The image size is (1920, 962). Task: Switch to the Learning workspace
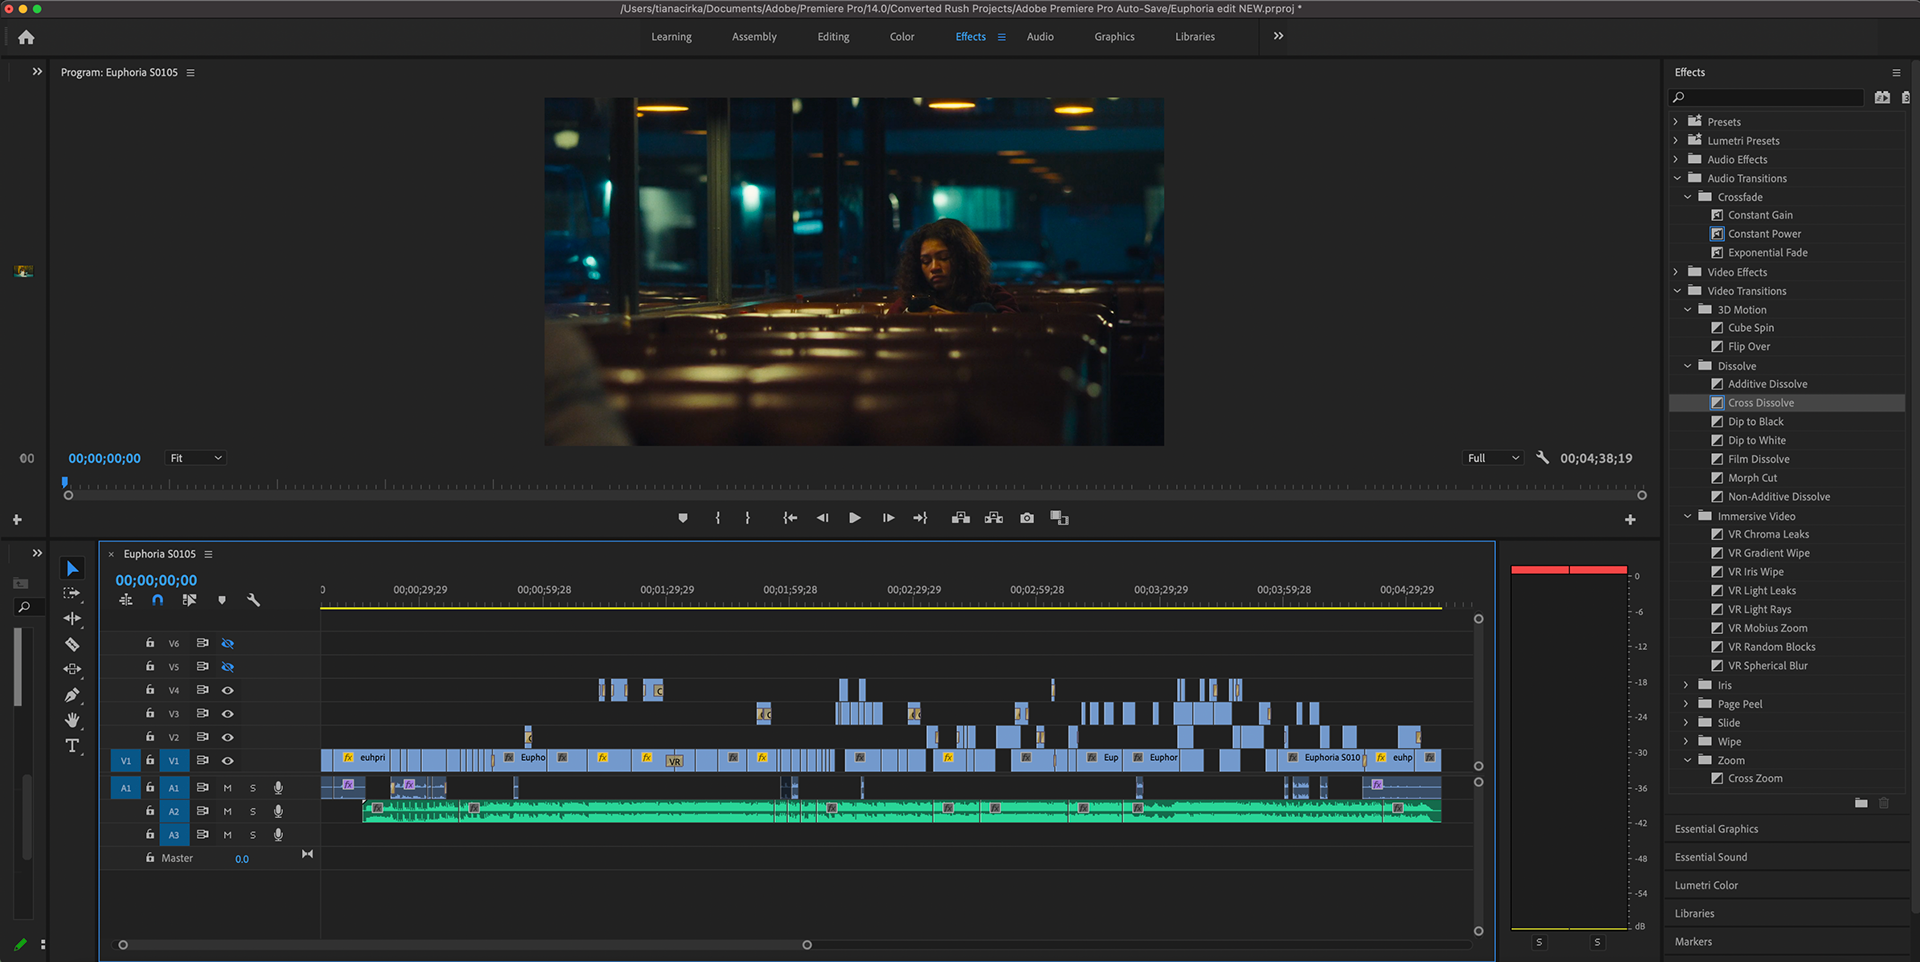click(671, 37)
